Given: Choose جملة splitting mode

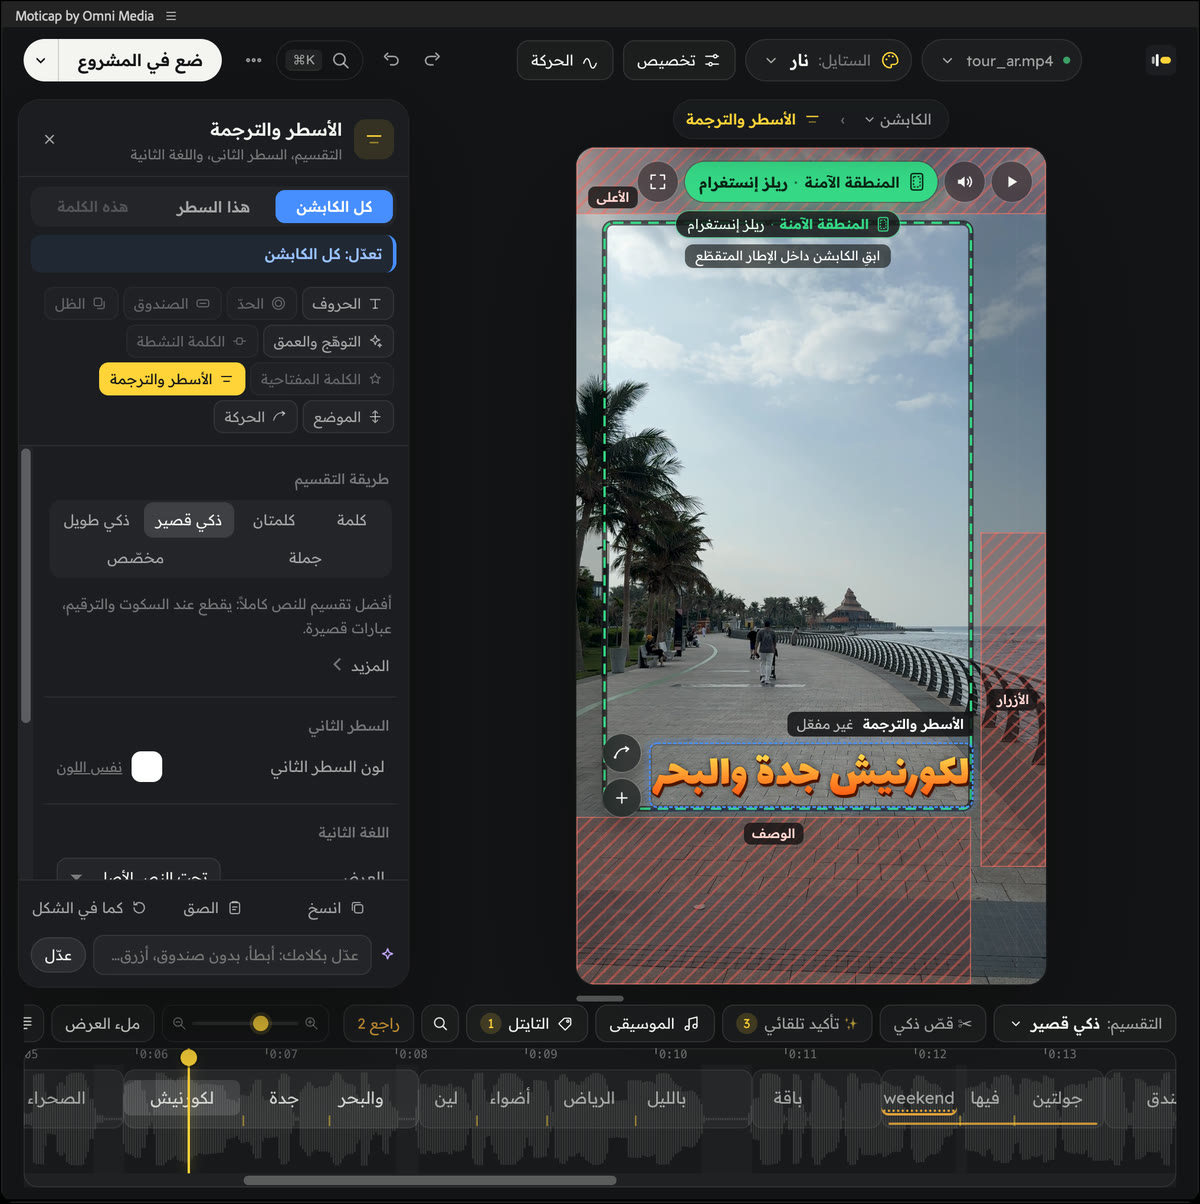Looking at the screenshot, I should click(305, 558).
